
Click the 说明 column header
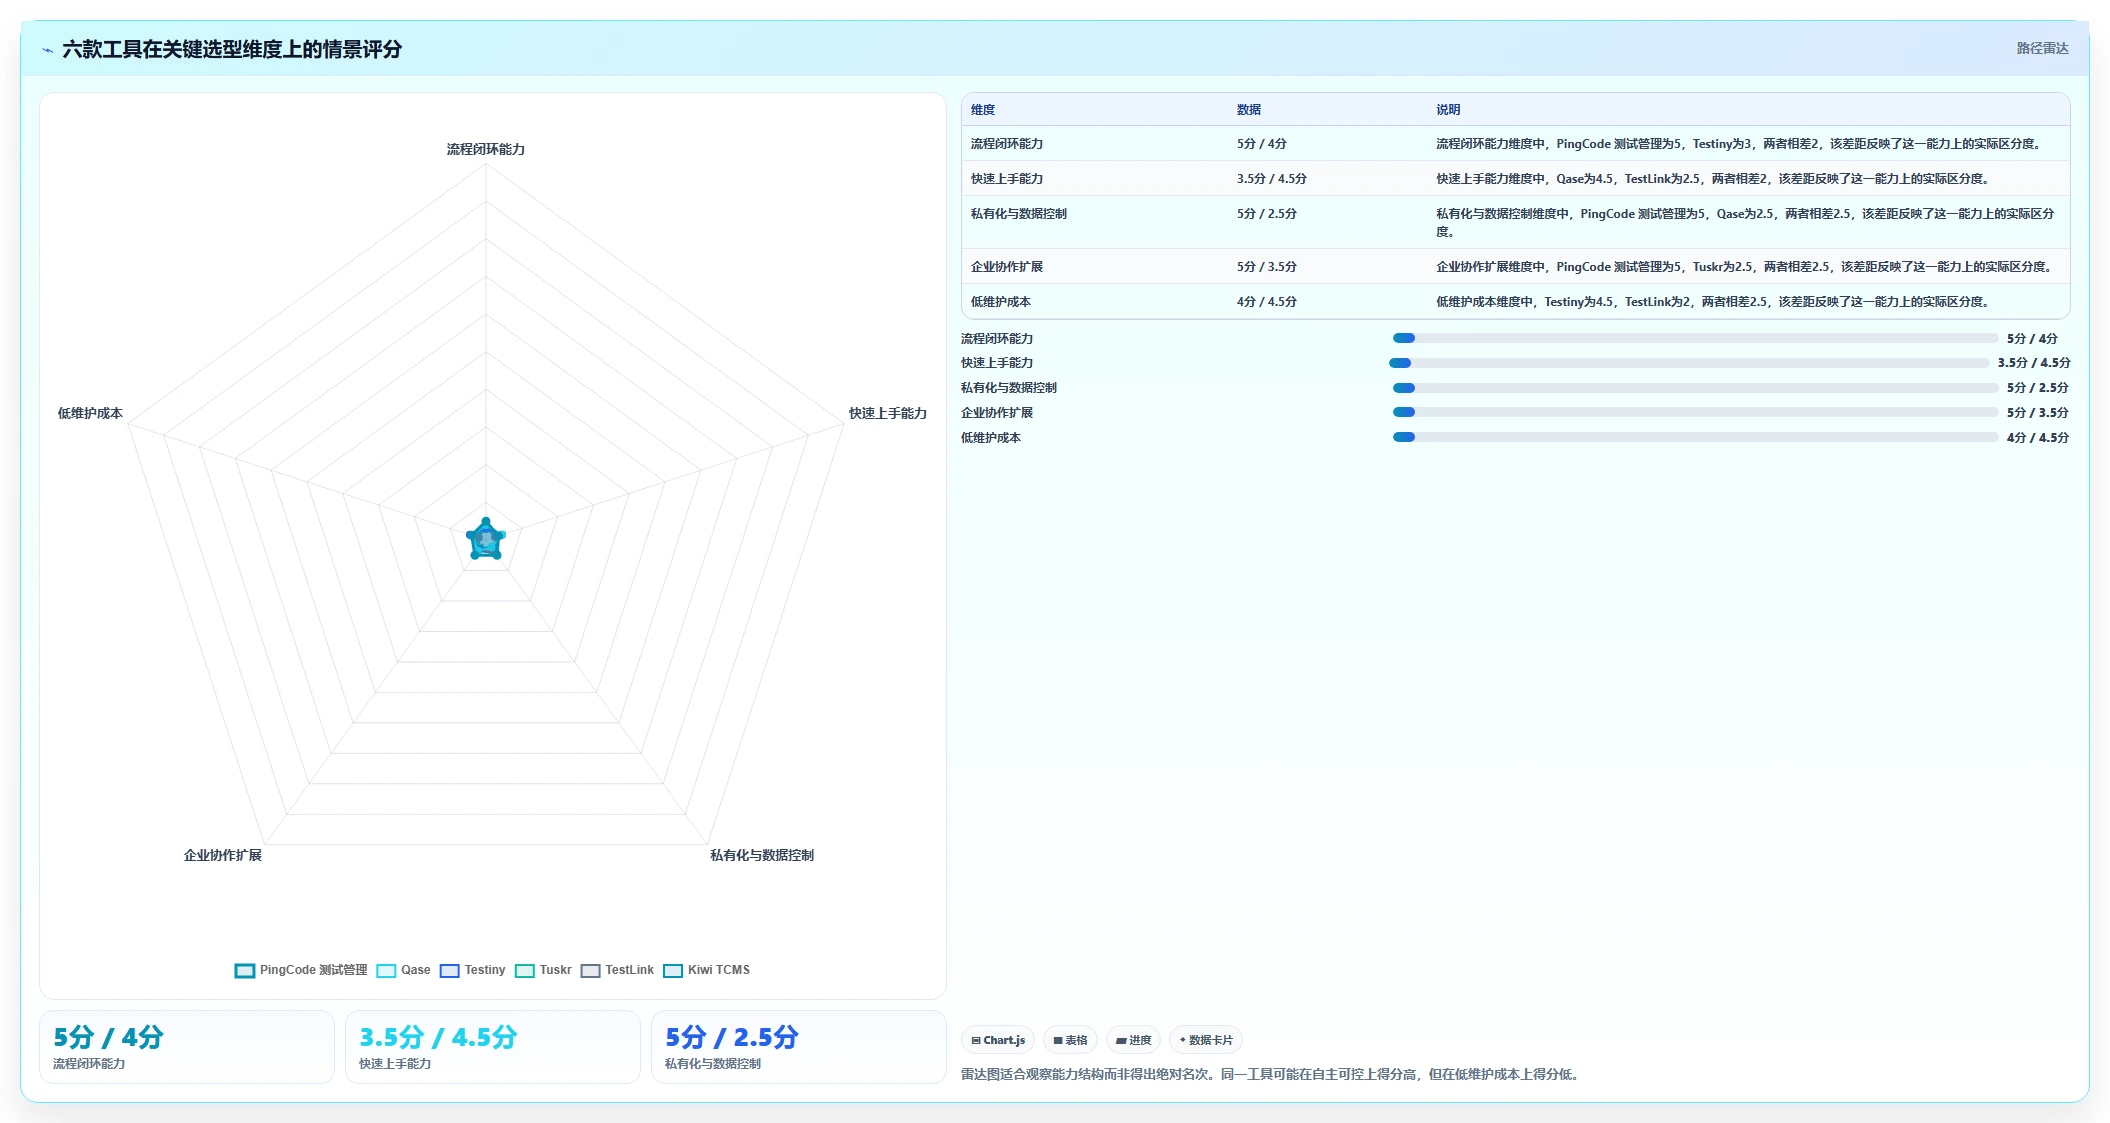(1448, 110)
